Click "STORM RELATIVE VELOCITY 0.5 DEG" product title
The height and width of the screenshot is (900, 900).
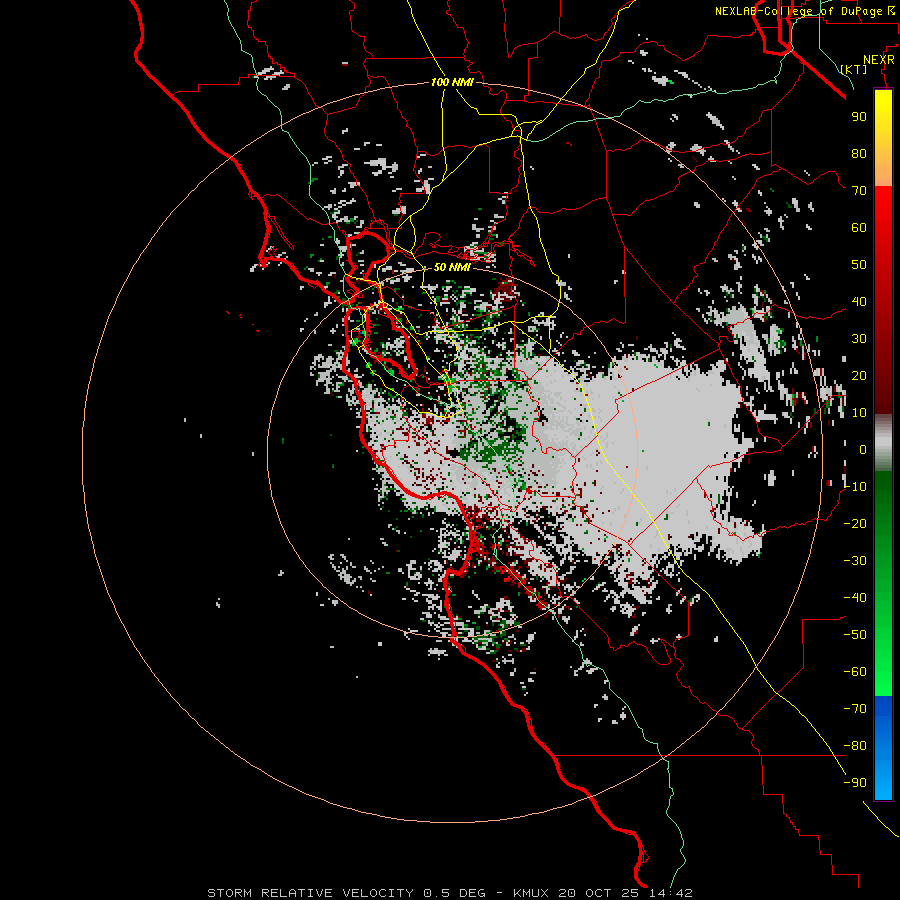pyautogui.click(x=346, y=893)
